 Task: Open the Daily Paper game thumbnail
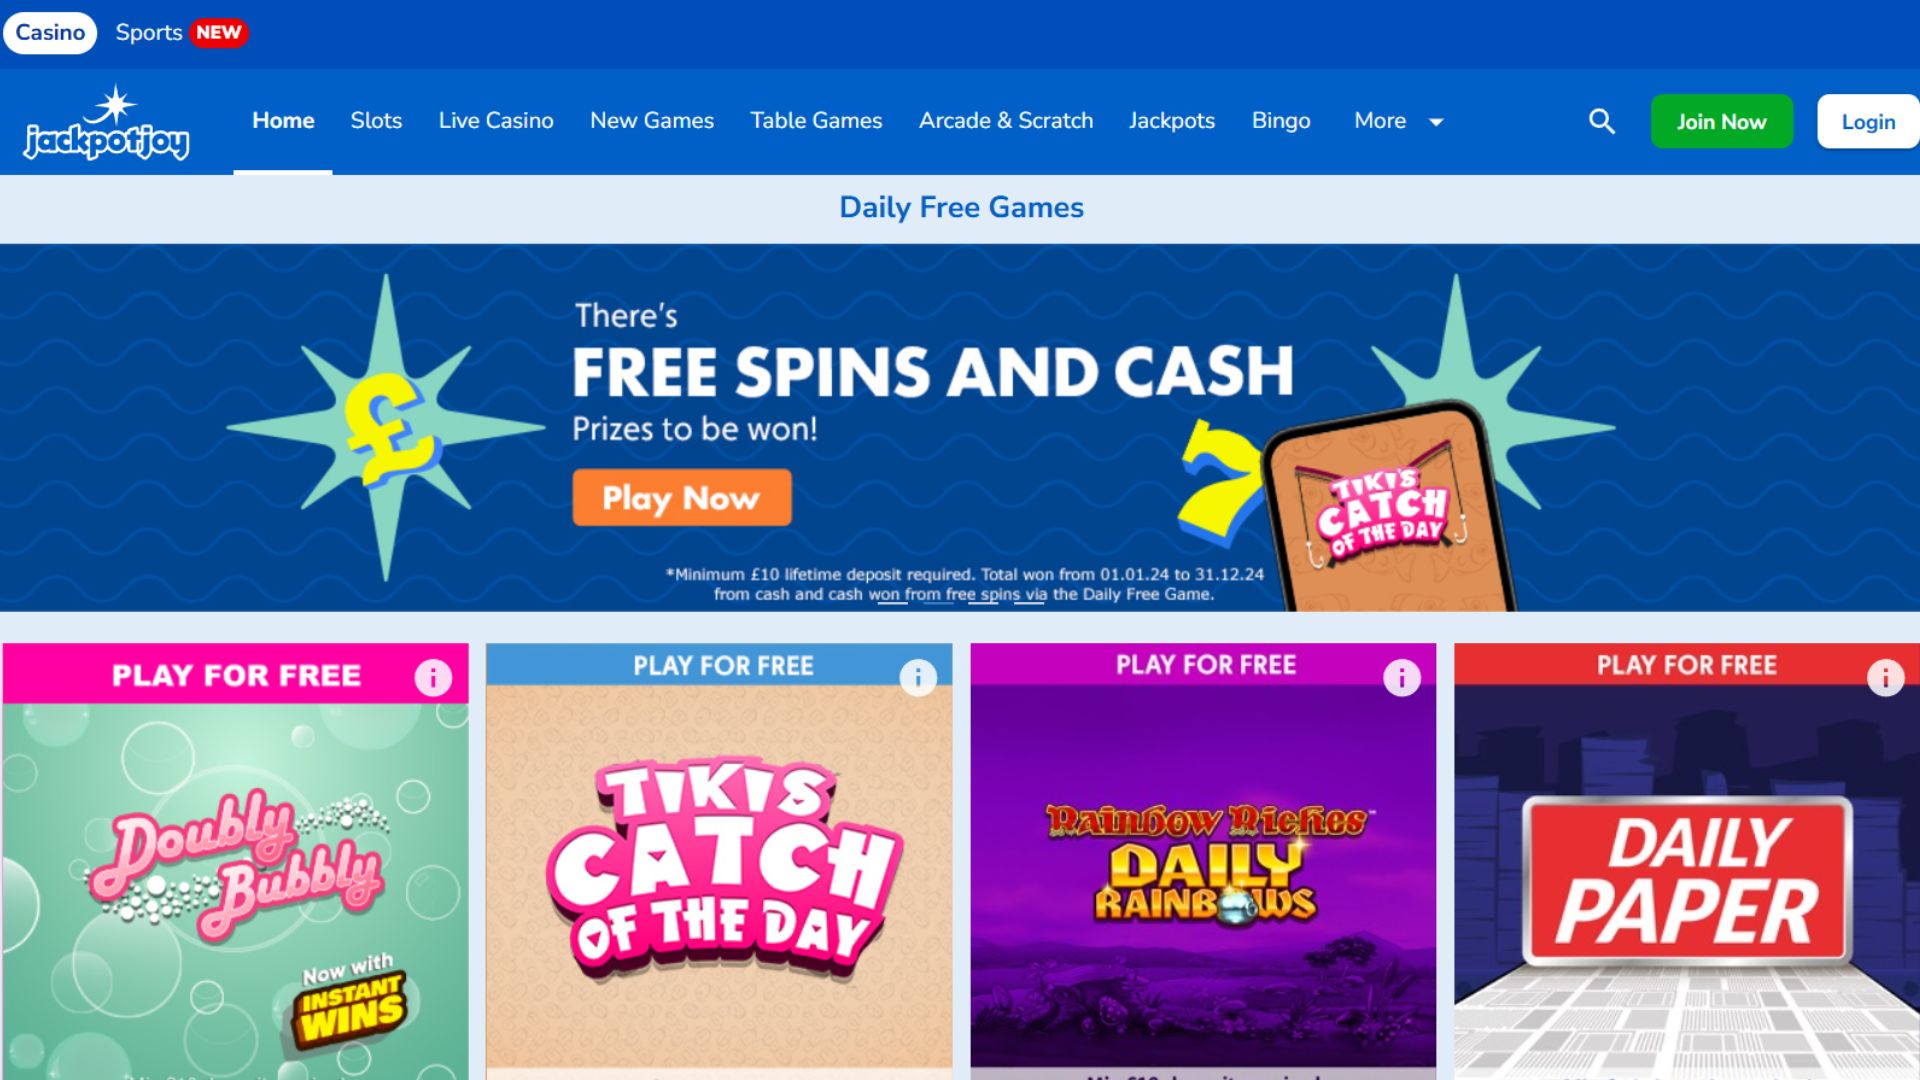pyautogui.click(x=1687, y=882)
